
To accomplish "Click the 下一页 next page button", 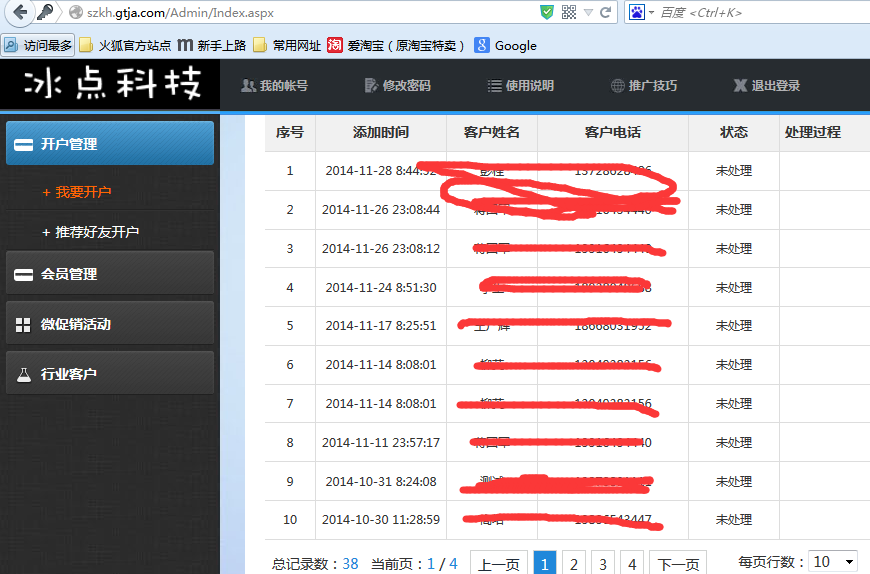I will coord(678,564).
